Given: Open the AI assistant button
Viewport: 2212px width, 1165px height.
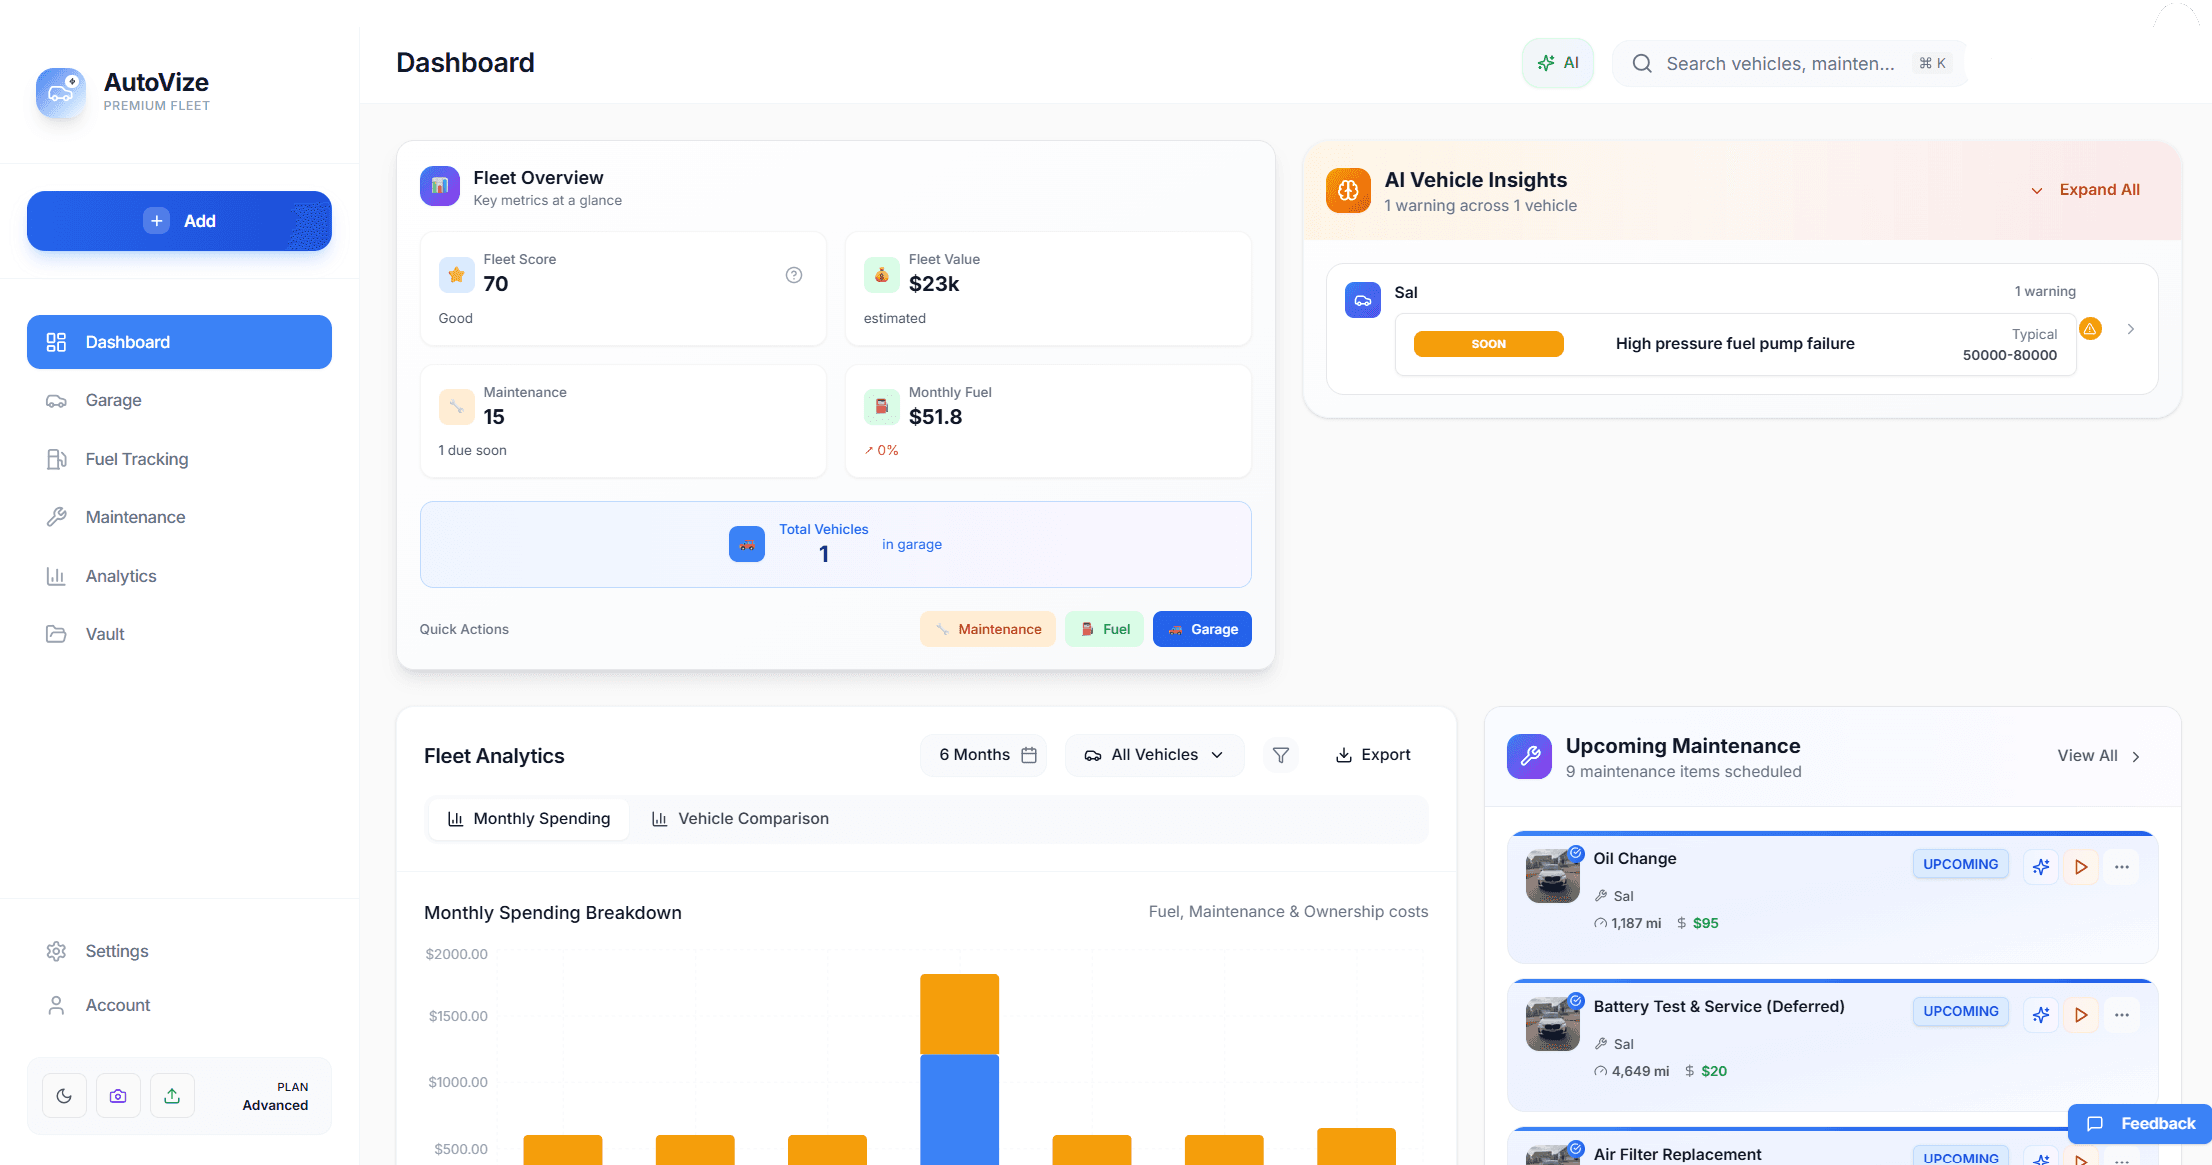Looking at the screenshot, I should pyautogui.click(x=1558, y=63).
